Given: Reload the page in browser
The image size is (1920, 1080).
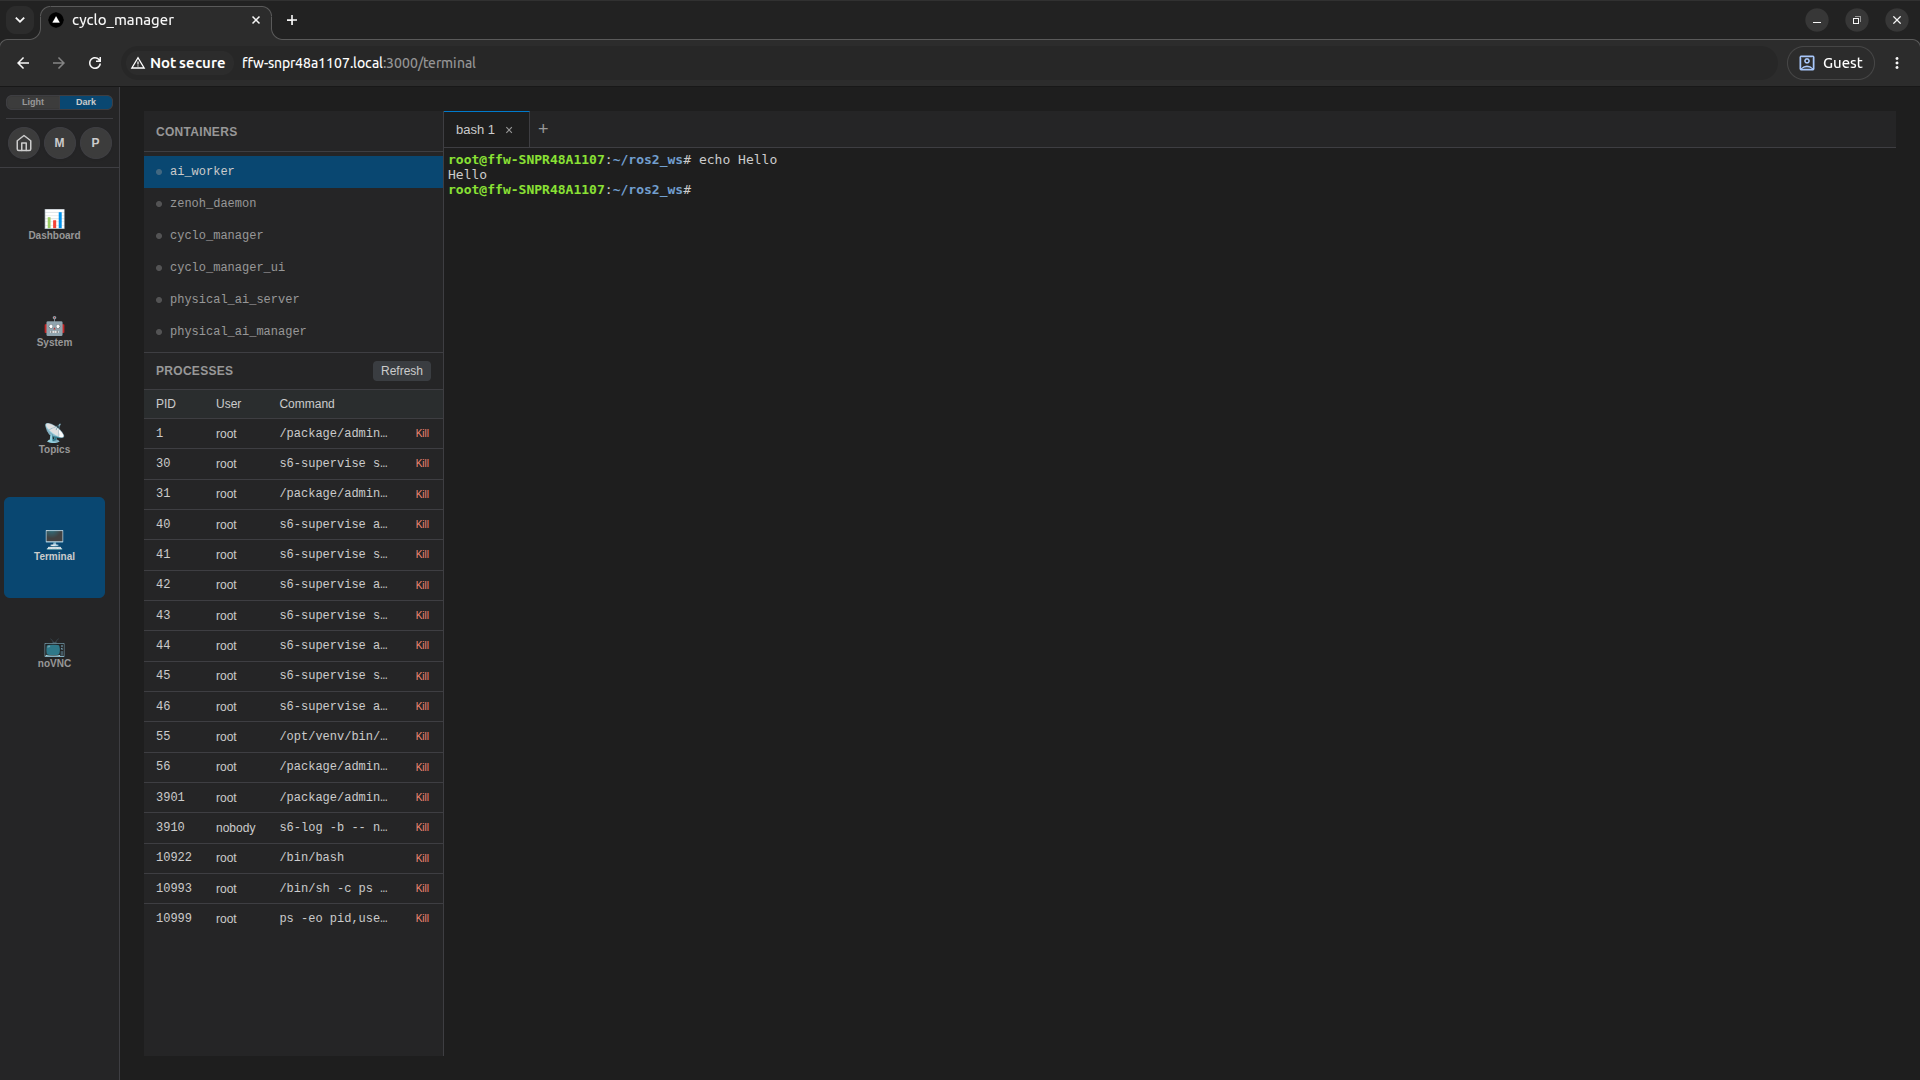Looking at the screenshot, I should click(x=95, y=63).
